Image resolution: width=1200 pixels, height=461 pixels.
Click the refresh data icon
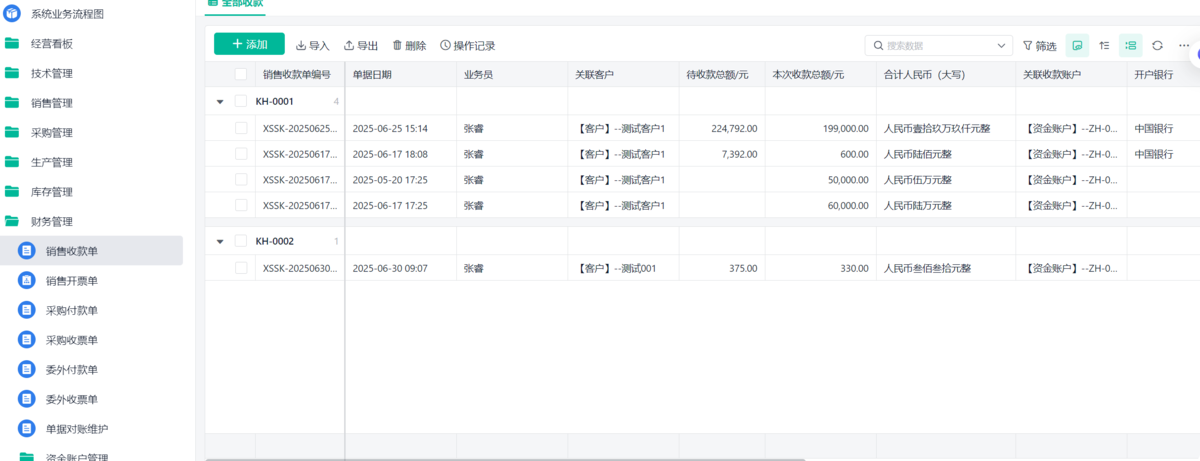pyautogui.click(x=1157, y=45)
